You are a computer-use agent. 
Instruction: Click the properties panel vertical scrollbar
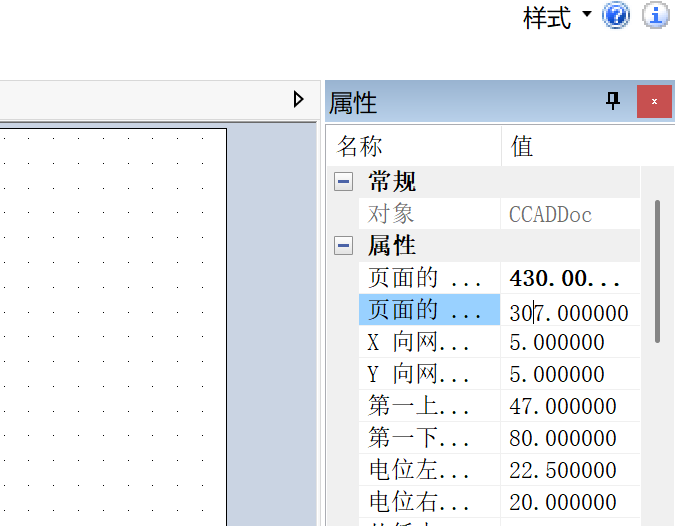[x=657, y=271]
